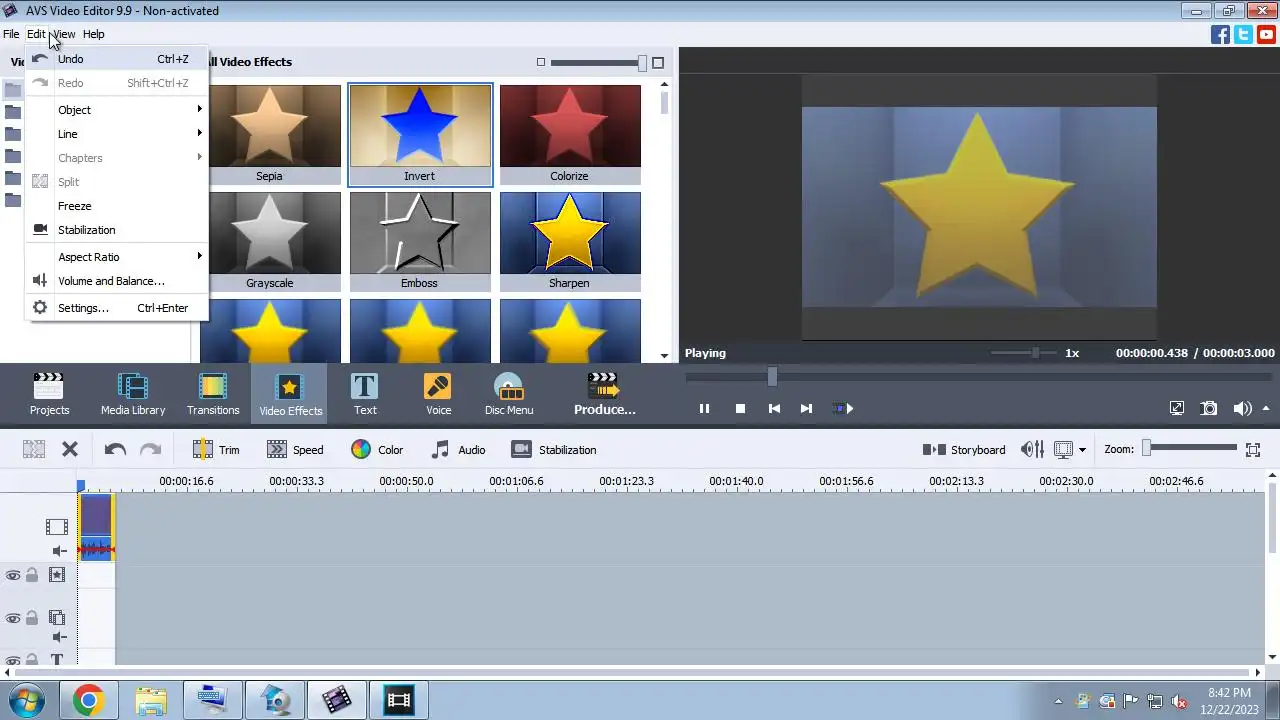Open the audio mixer icon
Image resolution: width=1280 pixels, height=720 pixels.
1032,450
